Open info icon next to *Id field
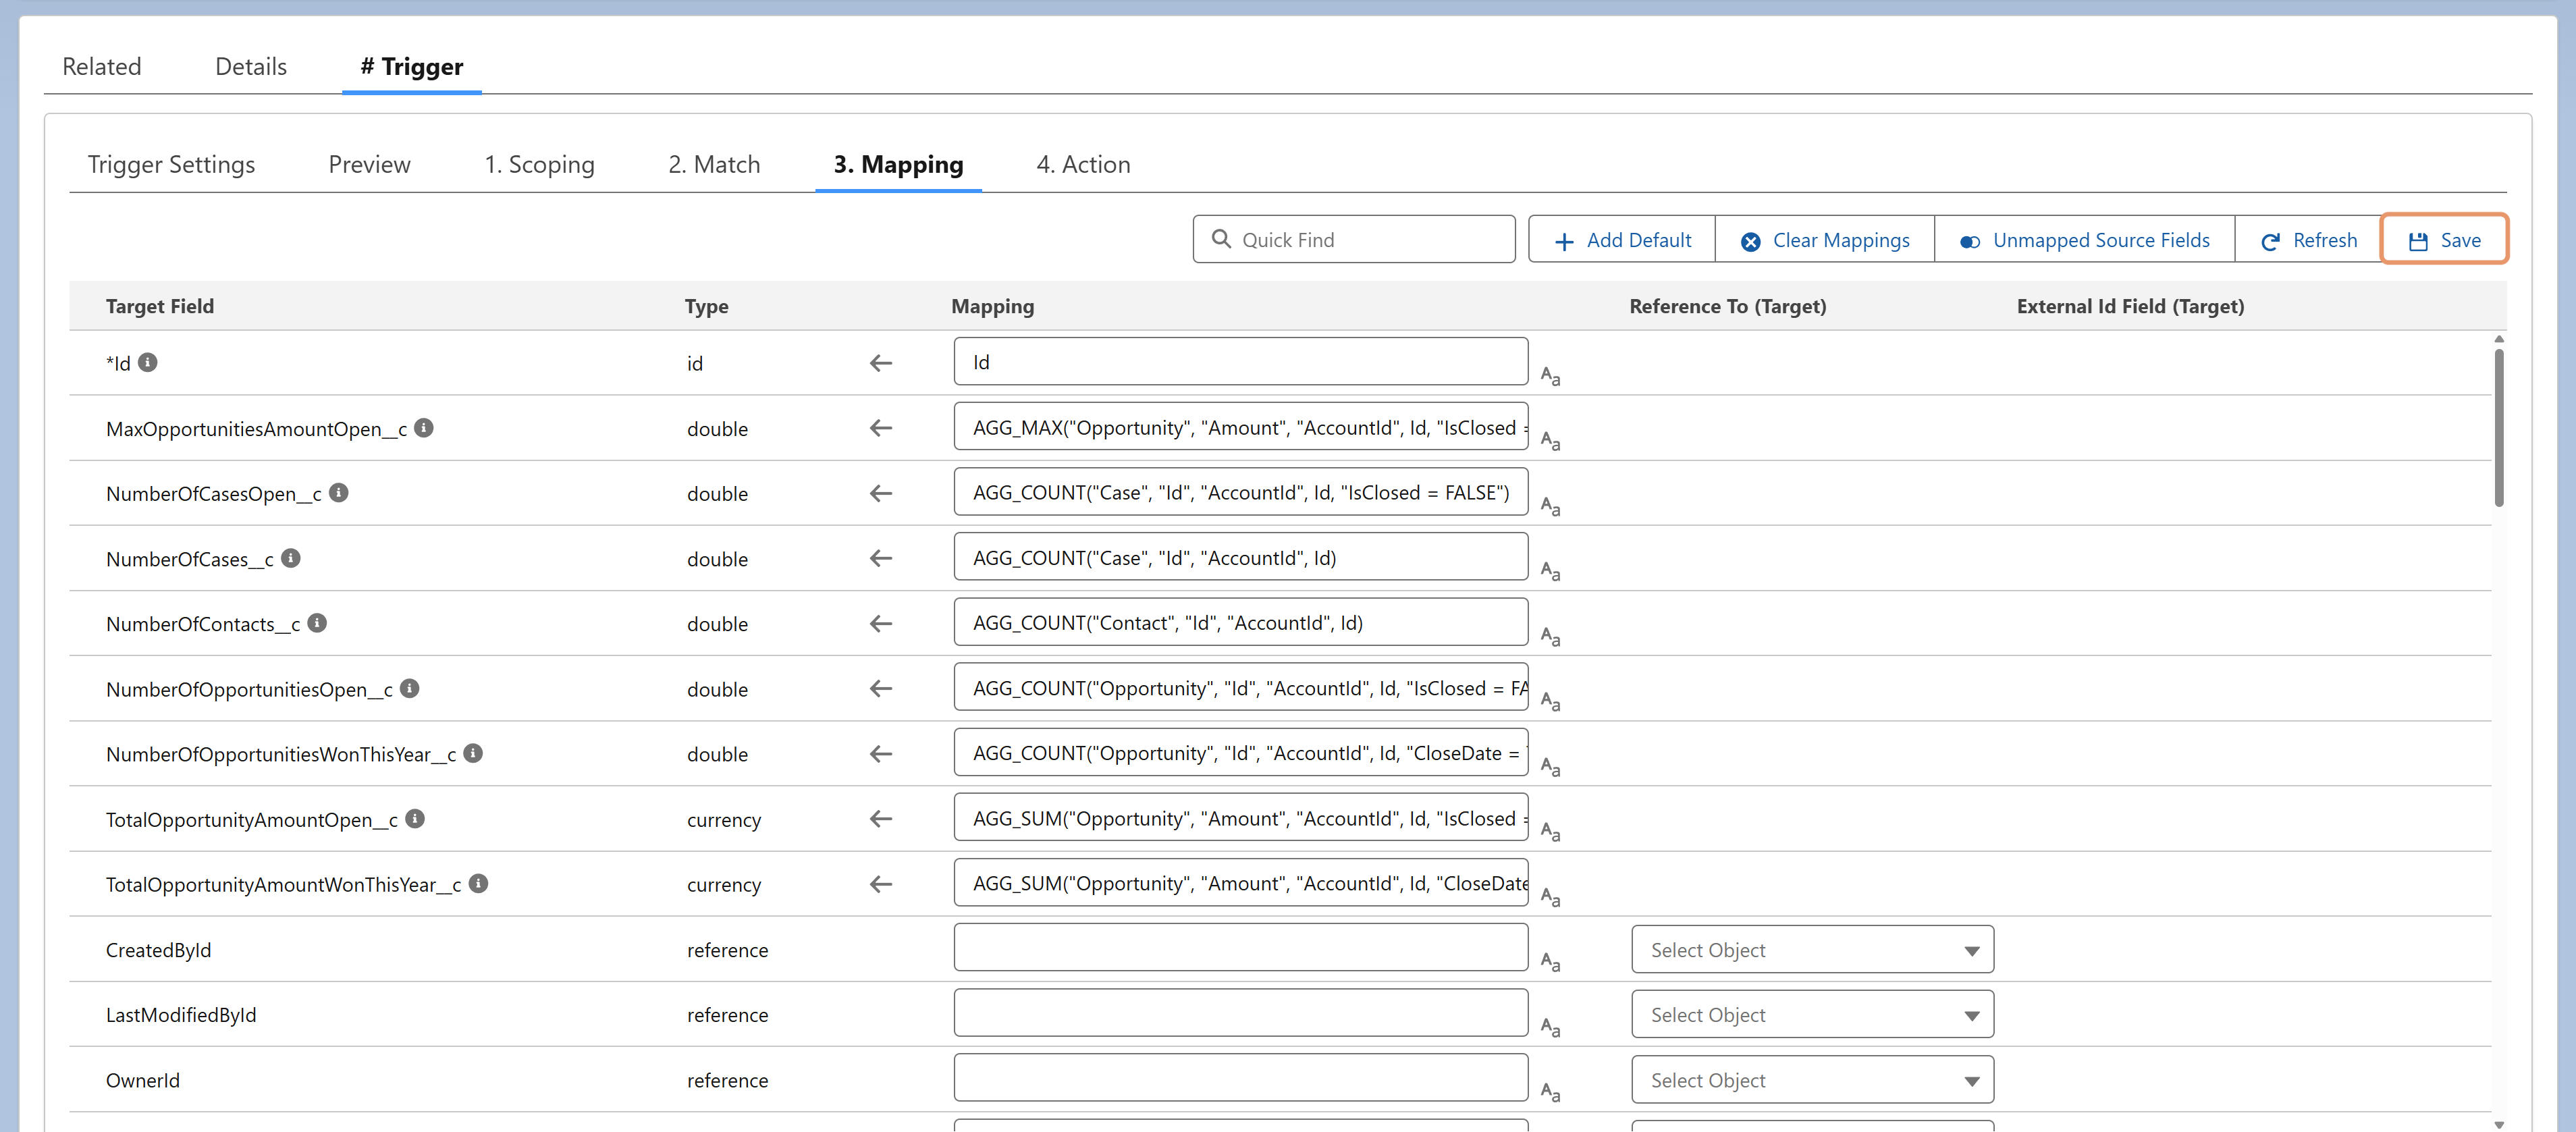 [148, 362]
